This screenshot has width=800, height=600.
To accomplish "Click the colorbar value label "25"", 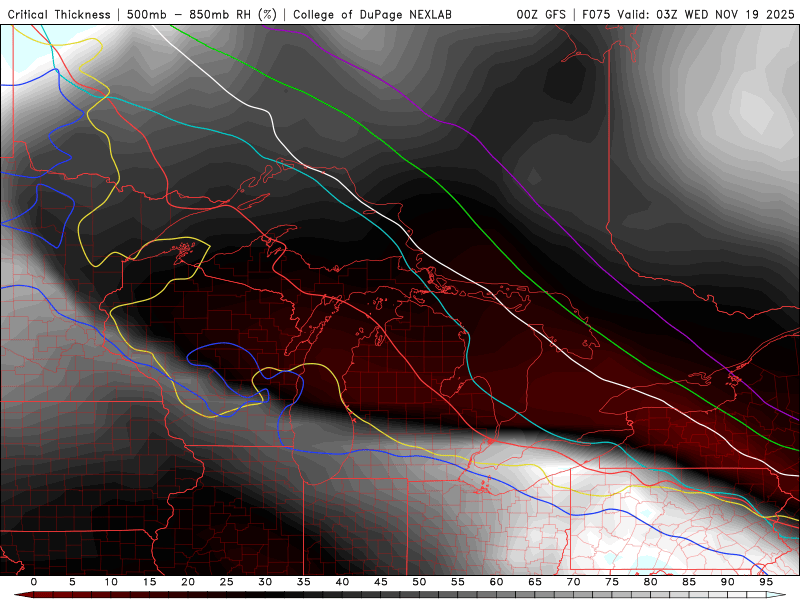I will 227,582.
